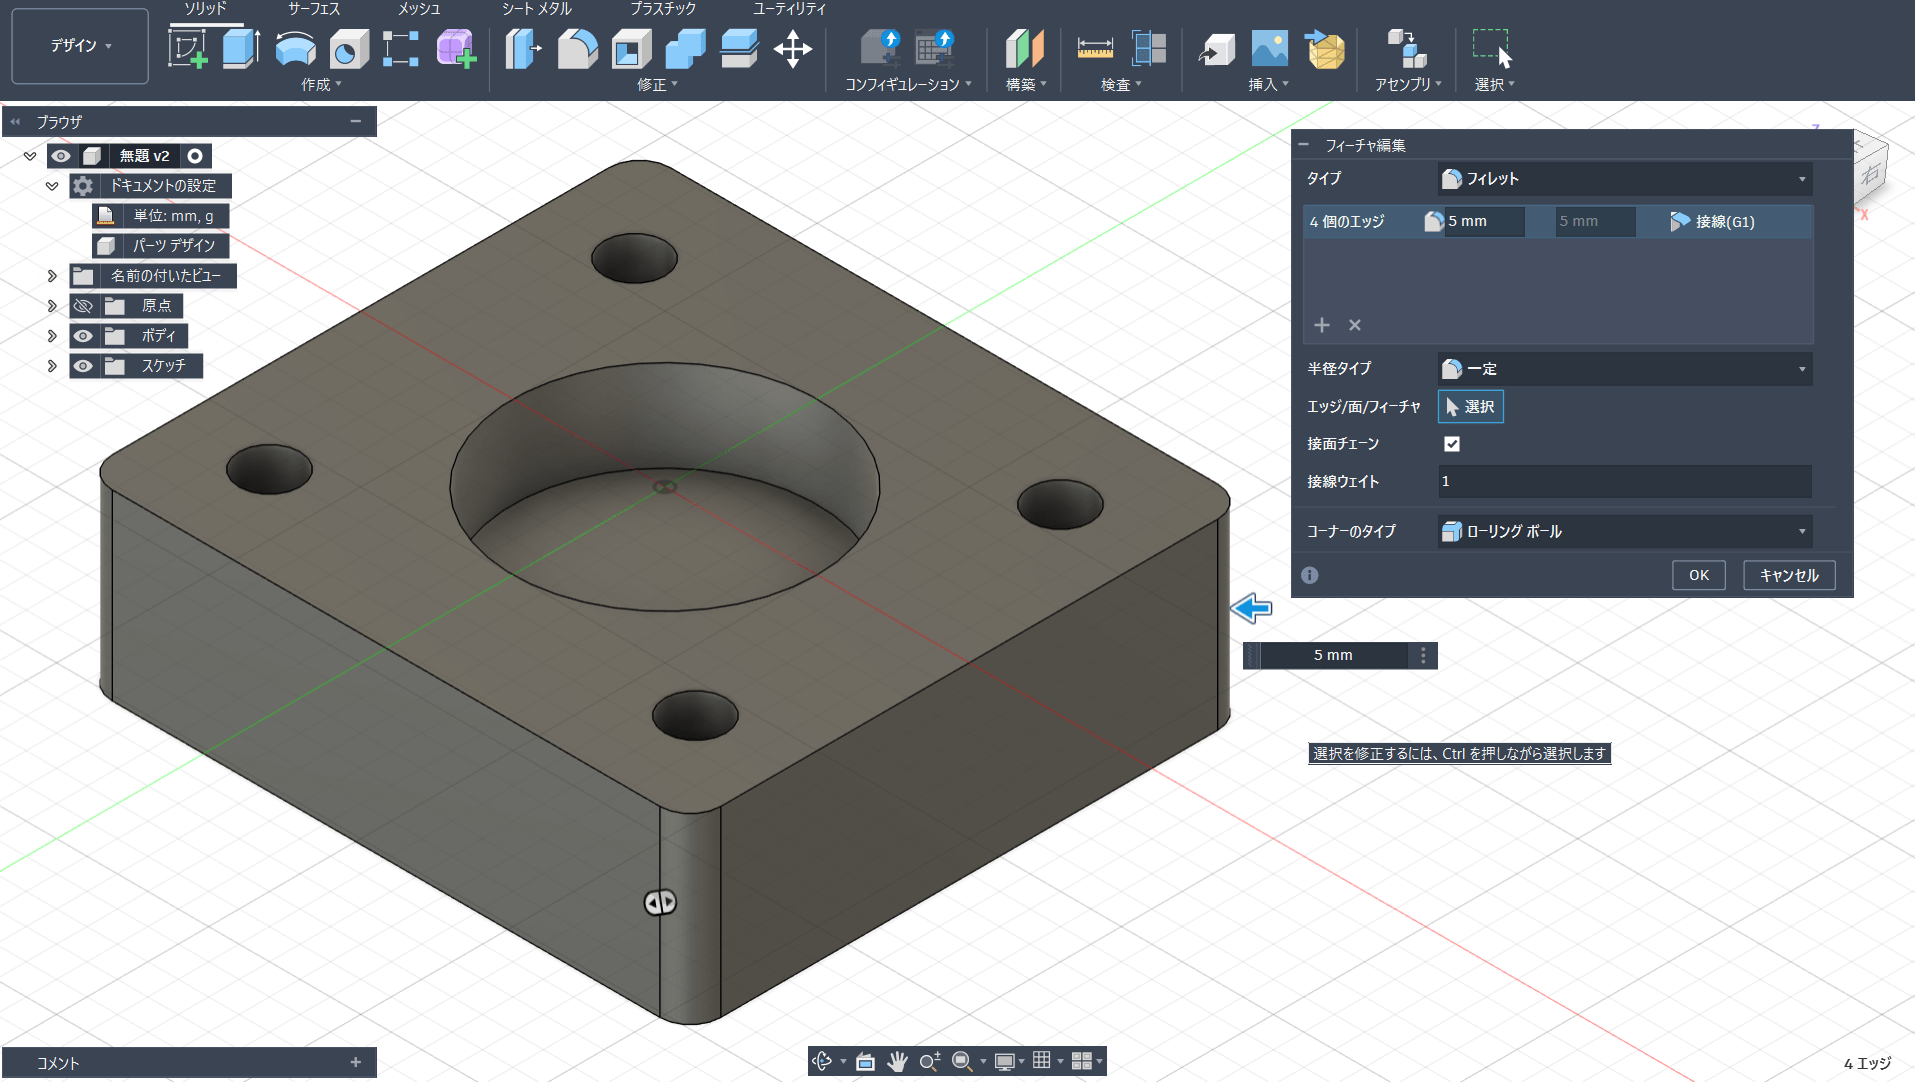Switch to the サーフェス tab
The height and width of the screenshot is (1082, 1915).
[314, 9]
